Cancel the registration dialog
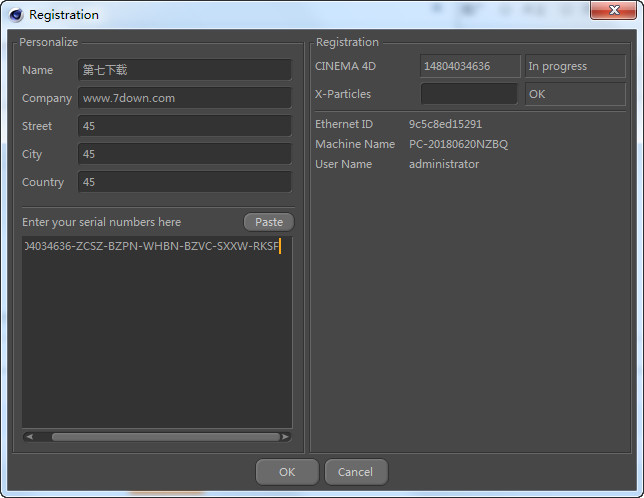Viewport: 644px width, 498px height. (x=356, y=472)
